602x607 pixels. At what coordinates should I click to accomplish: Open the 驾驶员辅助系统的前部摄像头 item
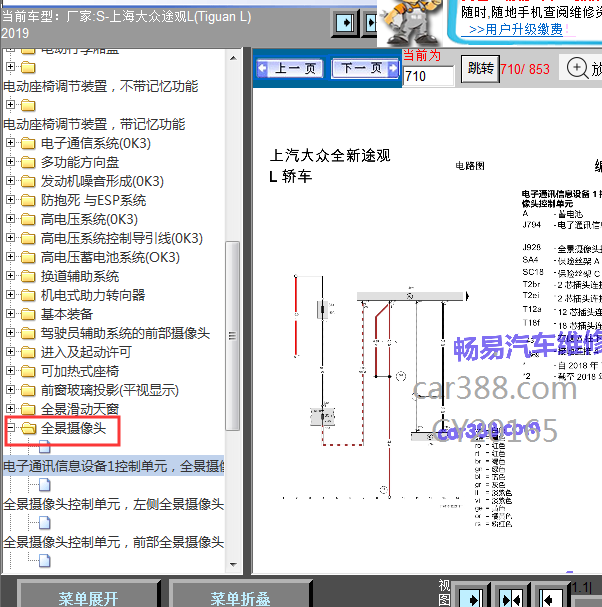[x=125, y=333]
